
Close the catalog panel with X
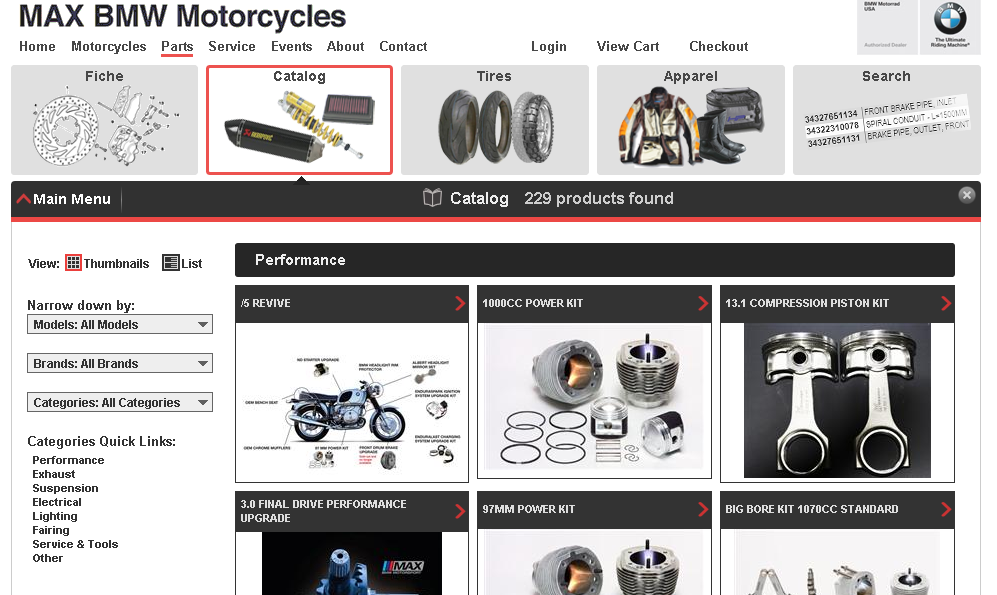(966, 195)
